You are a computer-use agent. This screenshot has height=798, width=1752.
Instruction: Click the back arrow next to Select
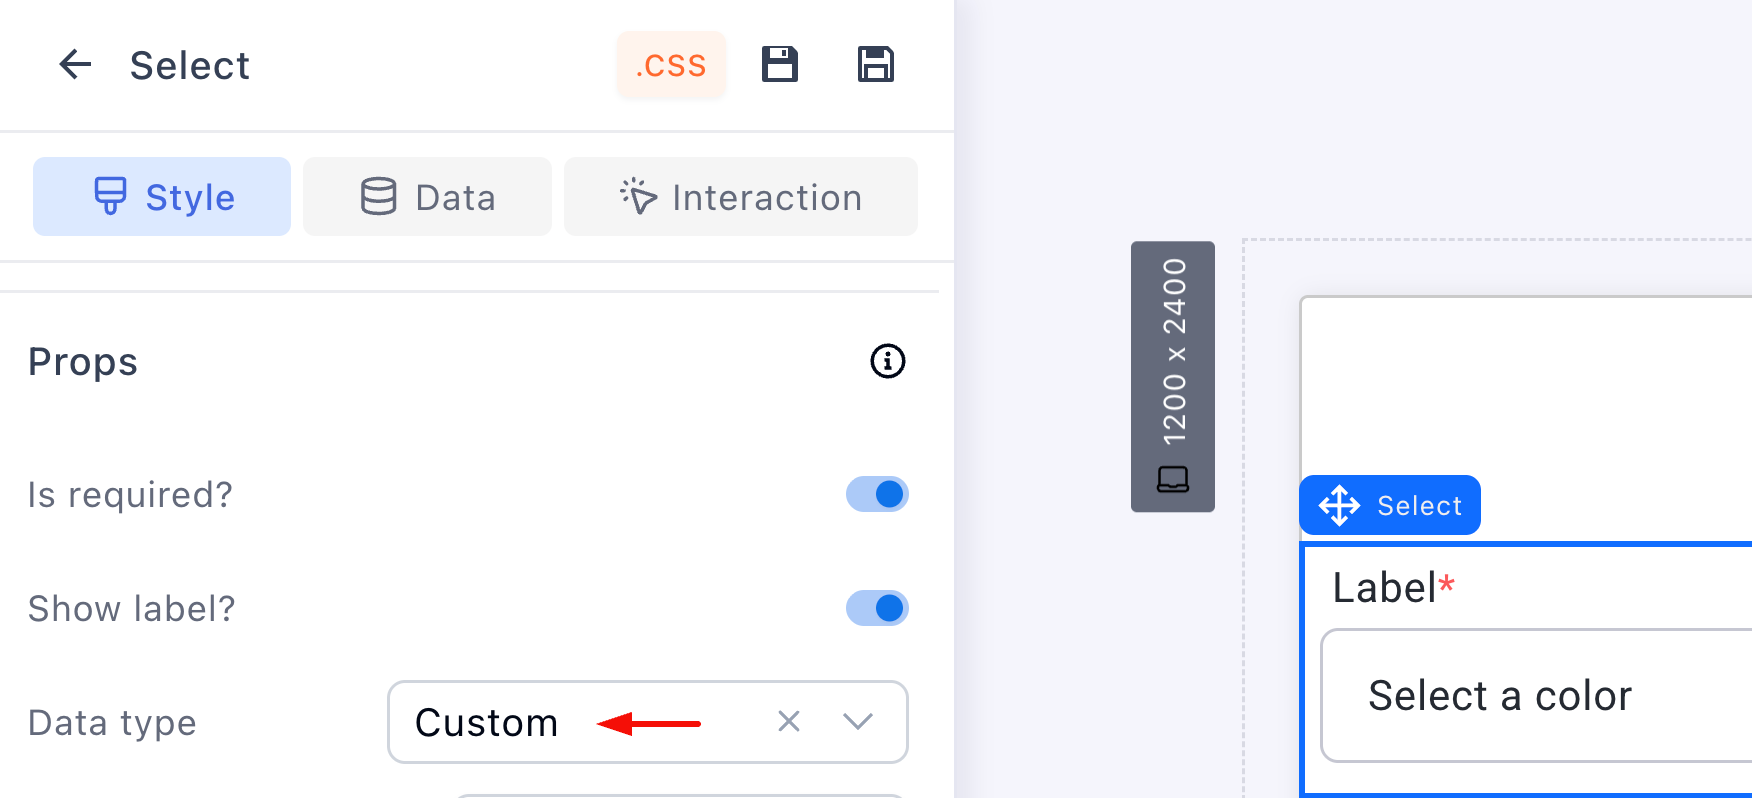point(75,65)
